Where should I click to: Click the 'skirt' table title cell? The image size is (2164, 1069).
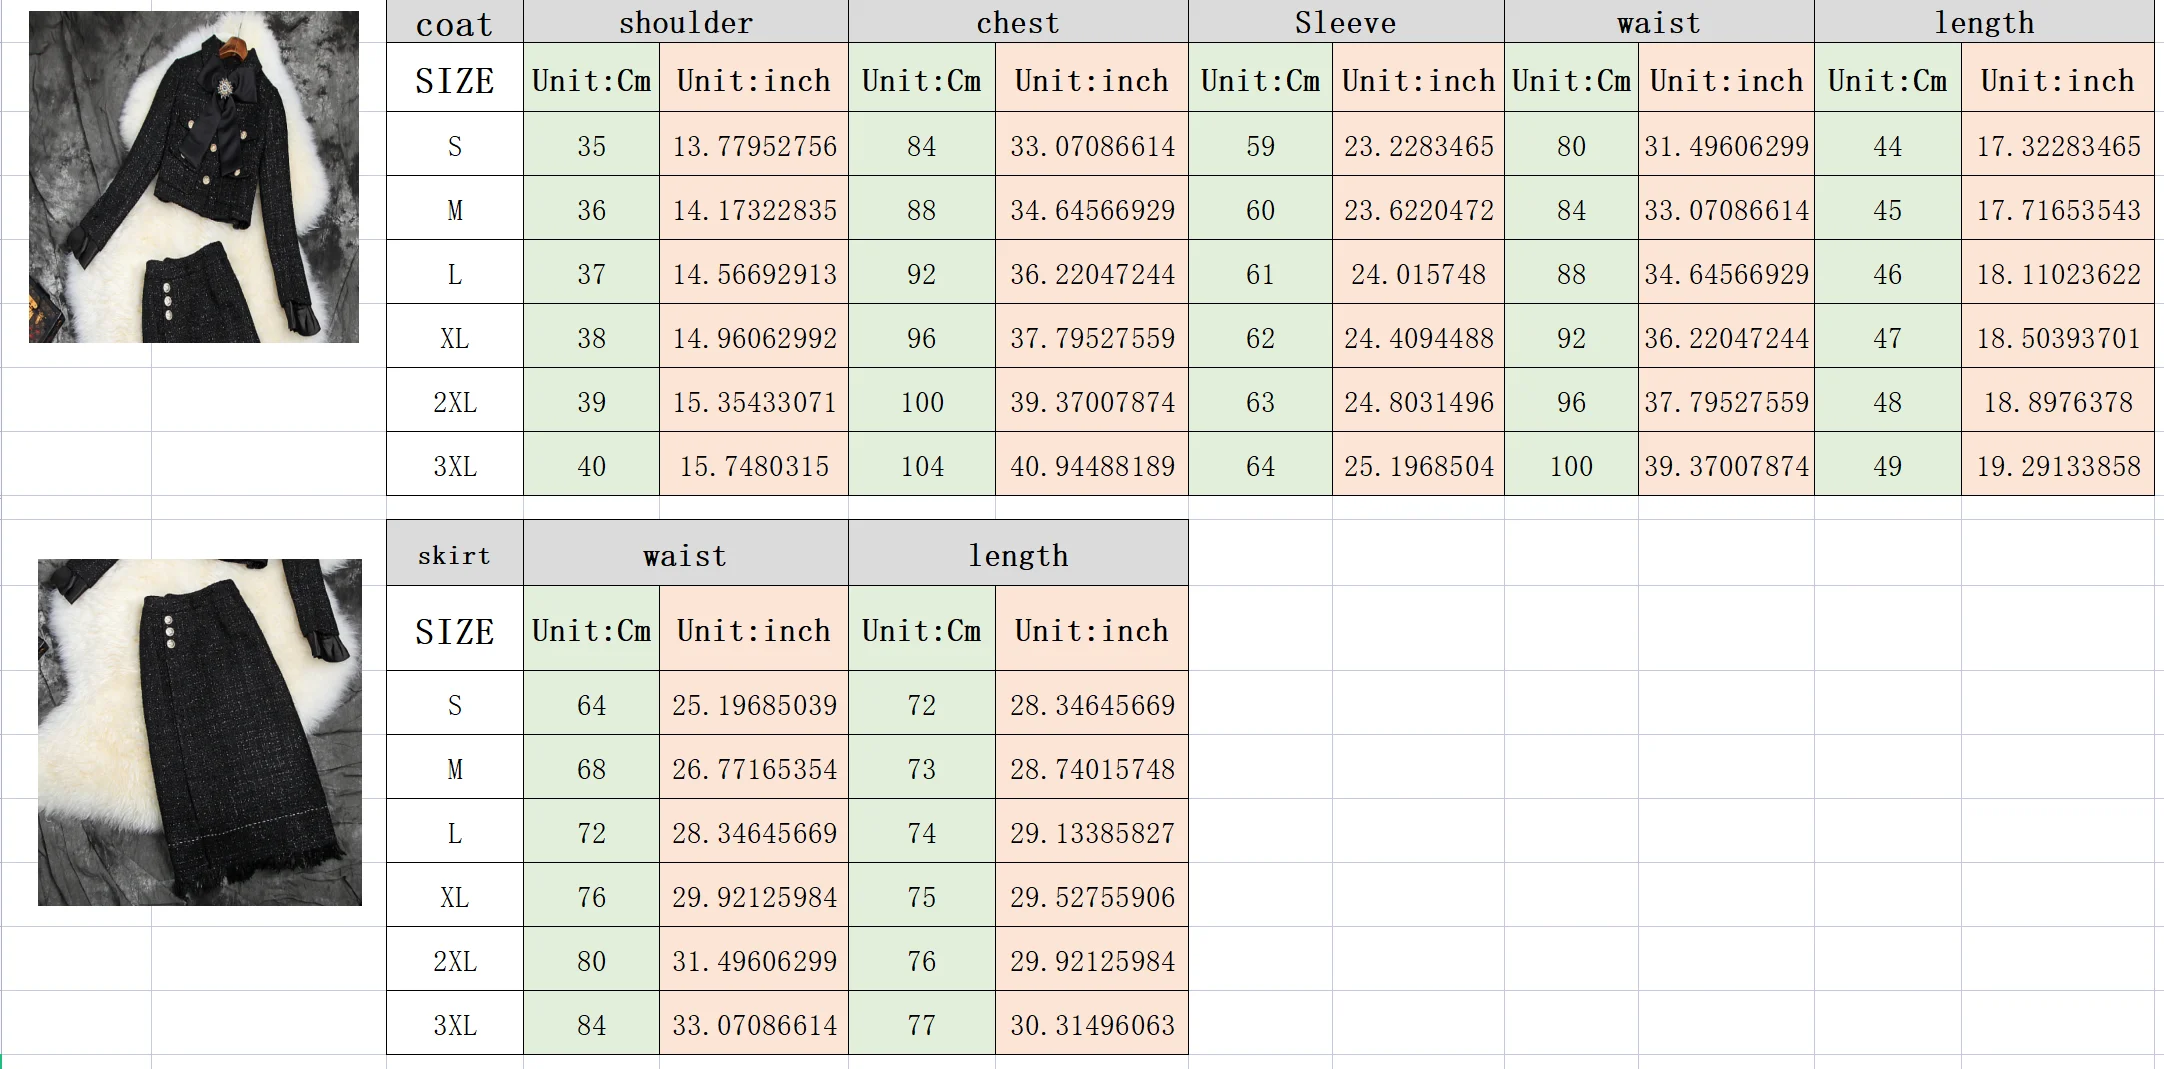(455, 554)
